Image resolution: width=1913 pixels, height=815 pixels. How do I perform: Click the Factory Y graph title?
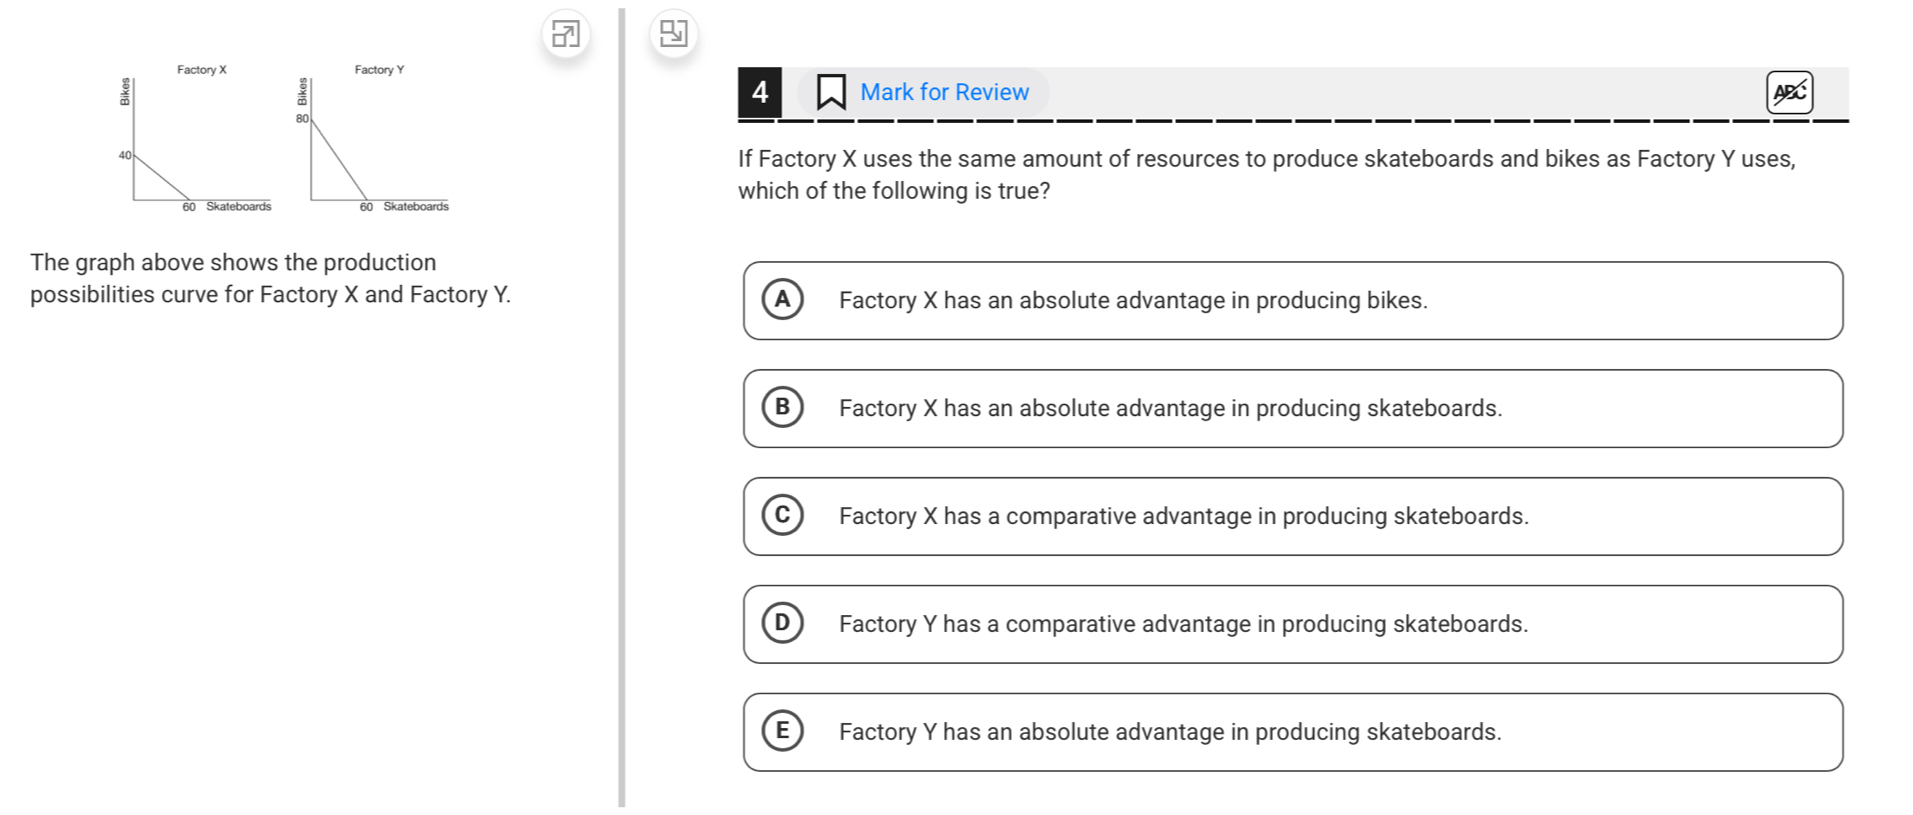pos(379,70)
